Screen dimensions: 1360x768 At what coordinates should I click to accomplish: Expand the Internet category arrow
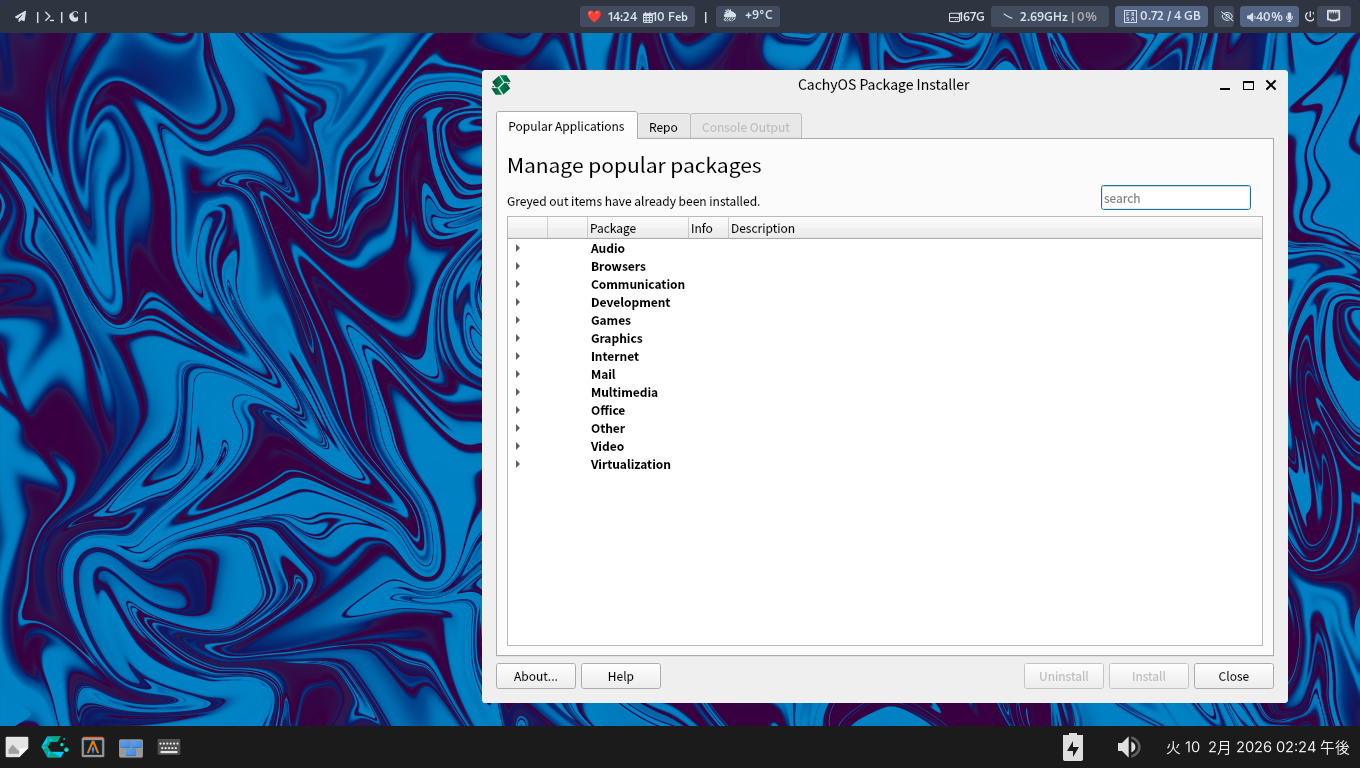[x=517, y=356]
